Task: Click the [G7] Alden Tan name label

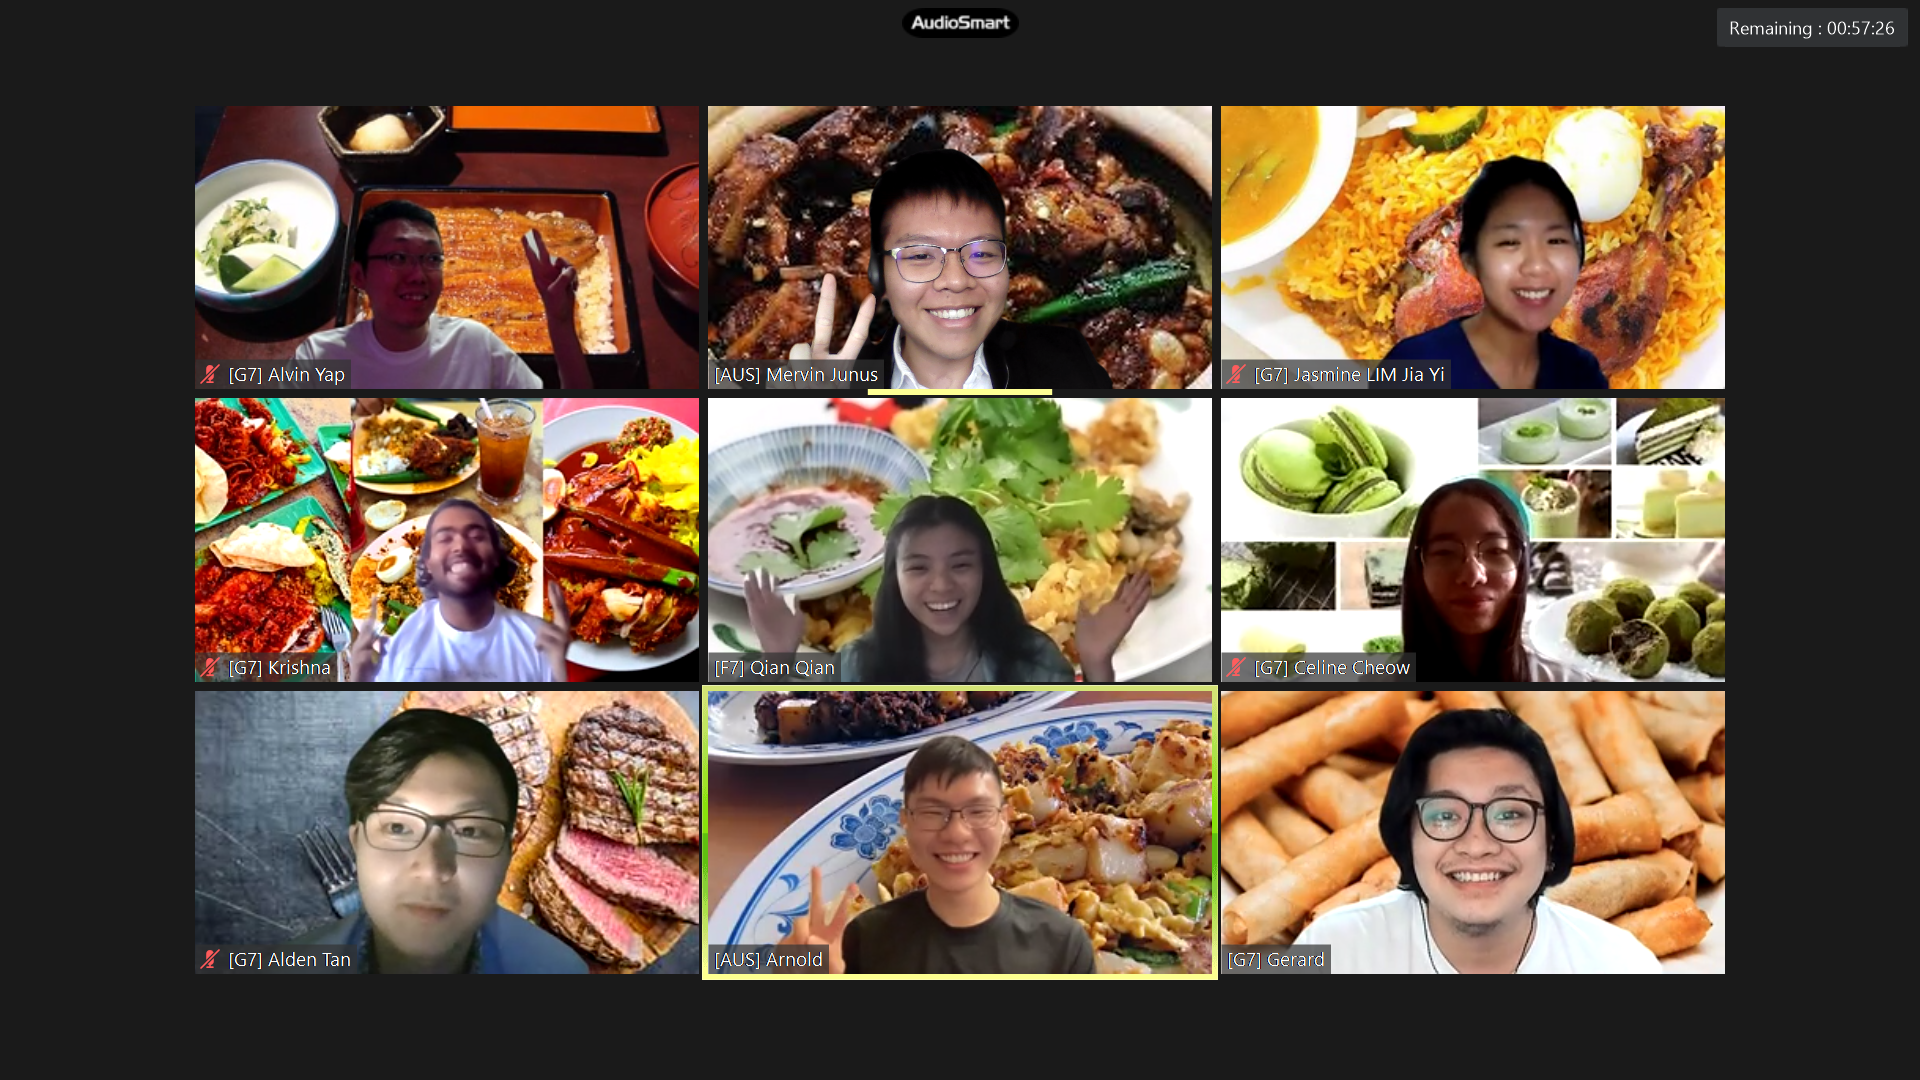Action: point(289,960)
